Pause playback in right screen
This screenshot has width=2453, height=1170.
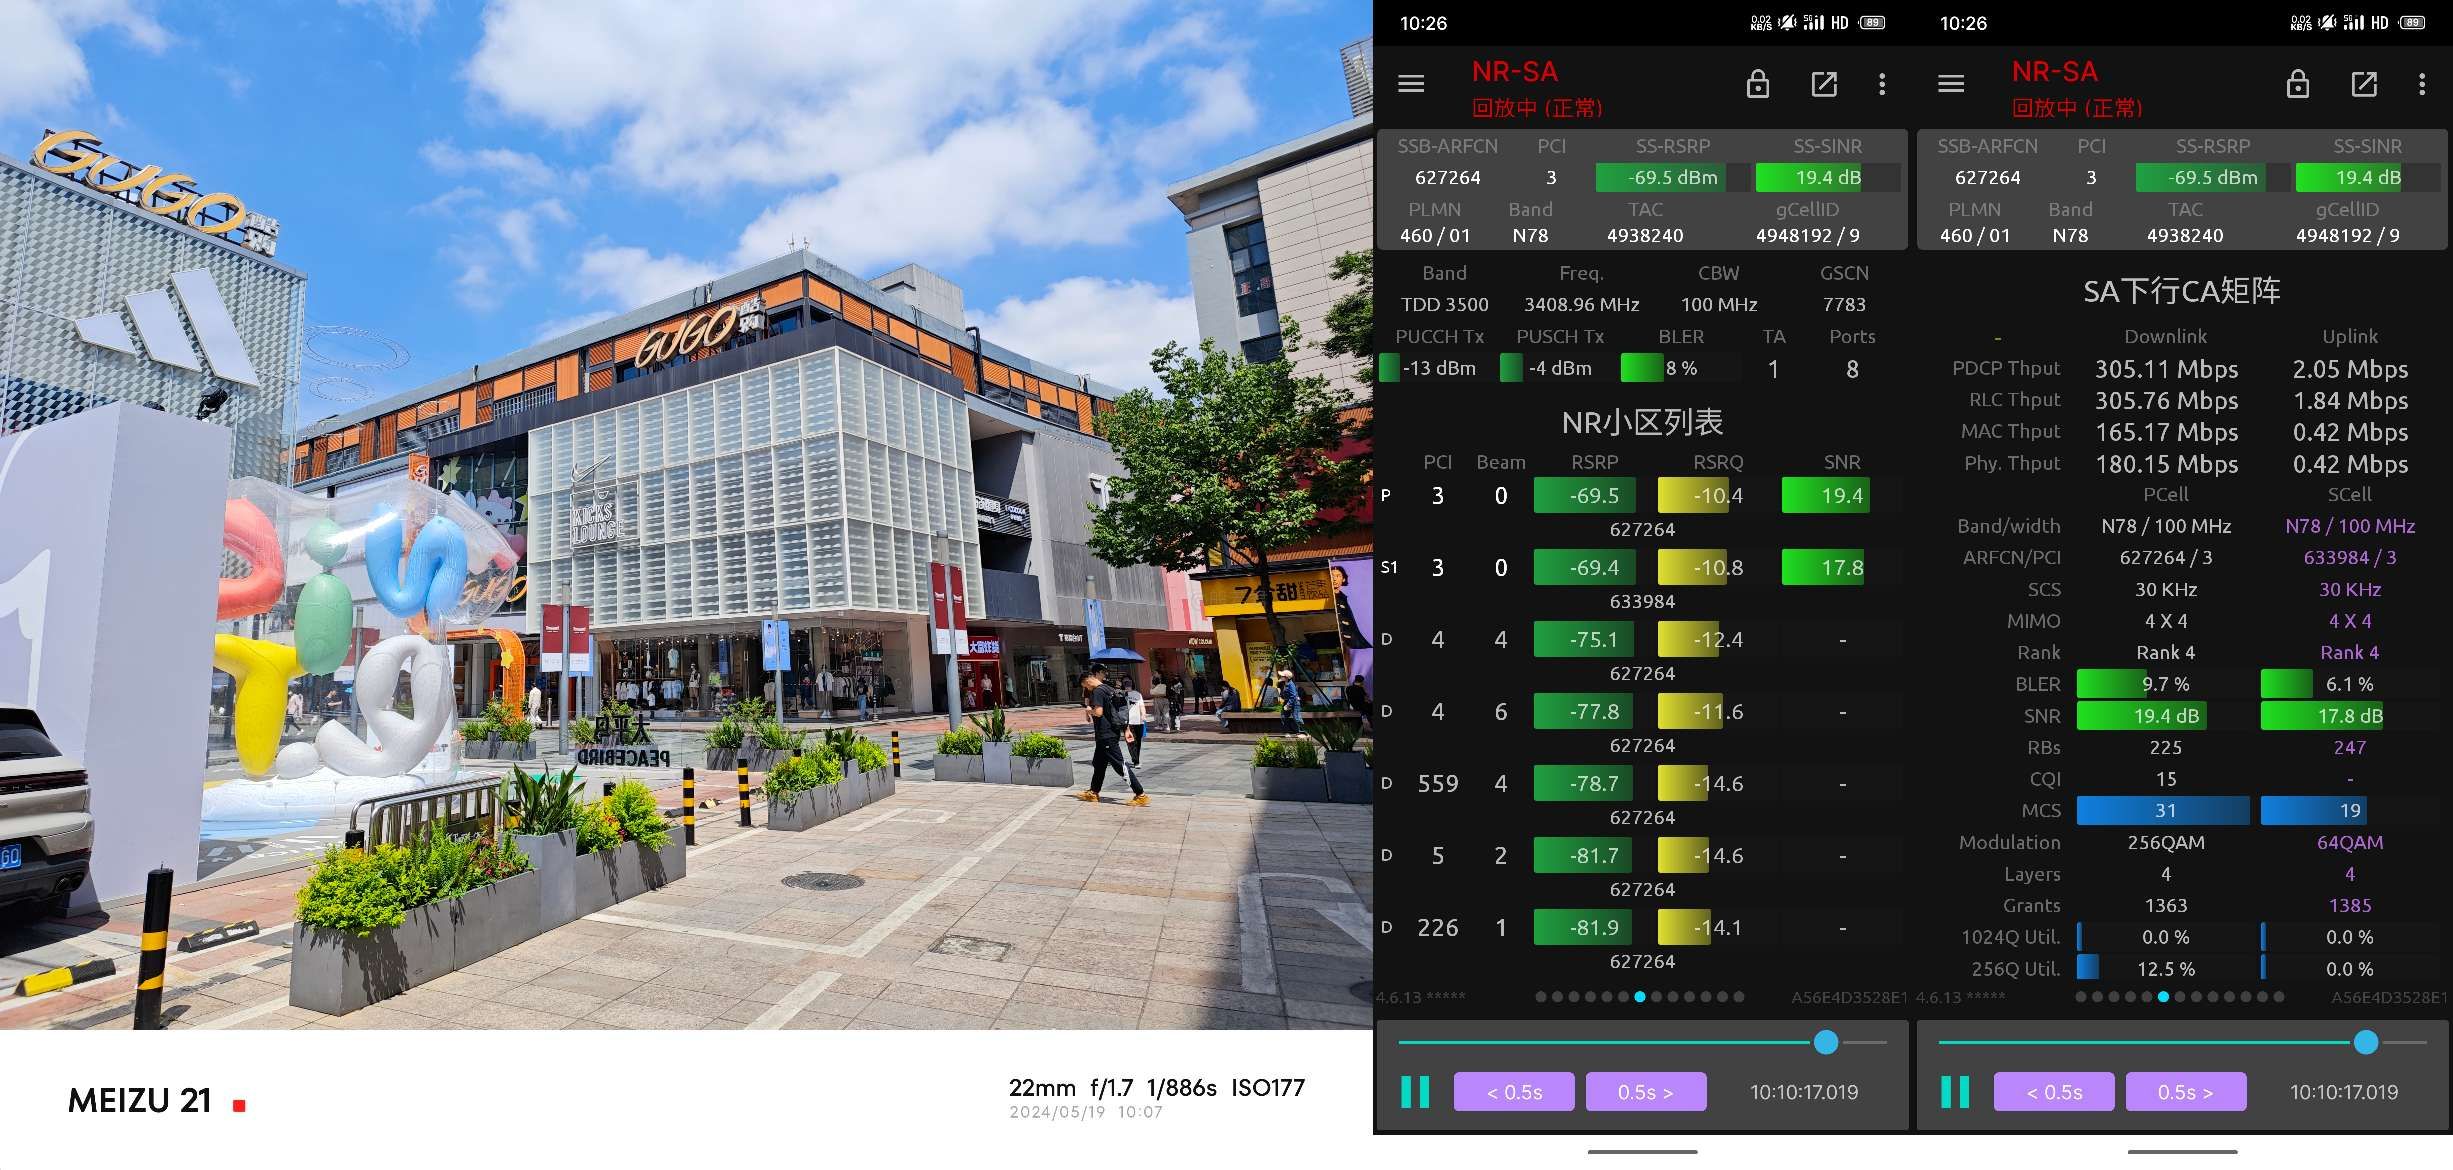(x=1955, y=1092)
